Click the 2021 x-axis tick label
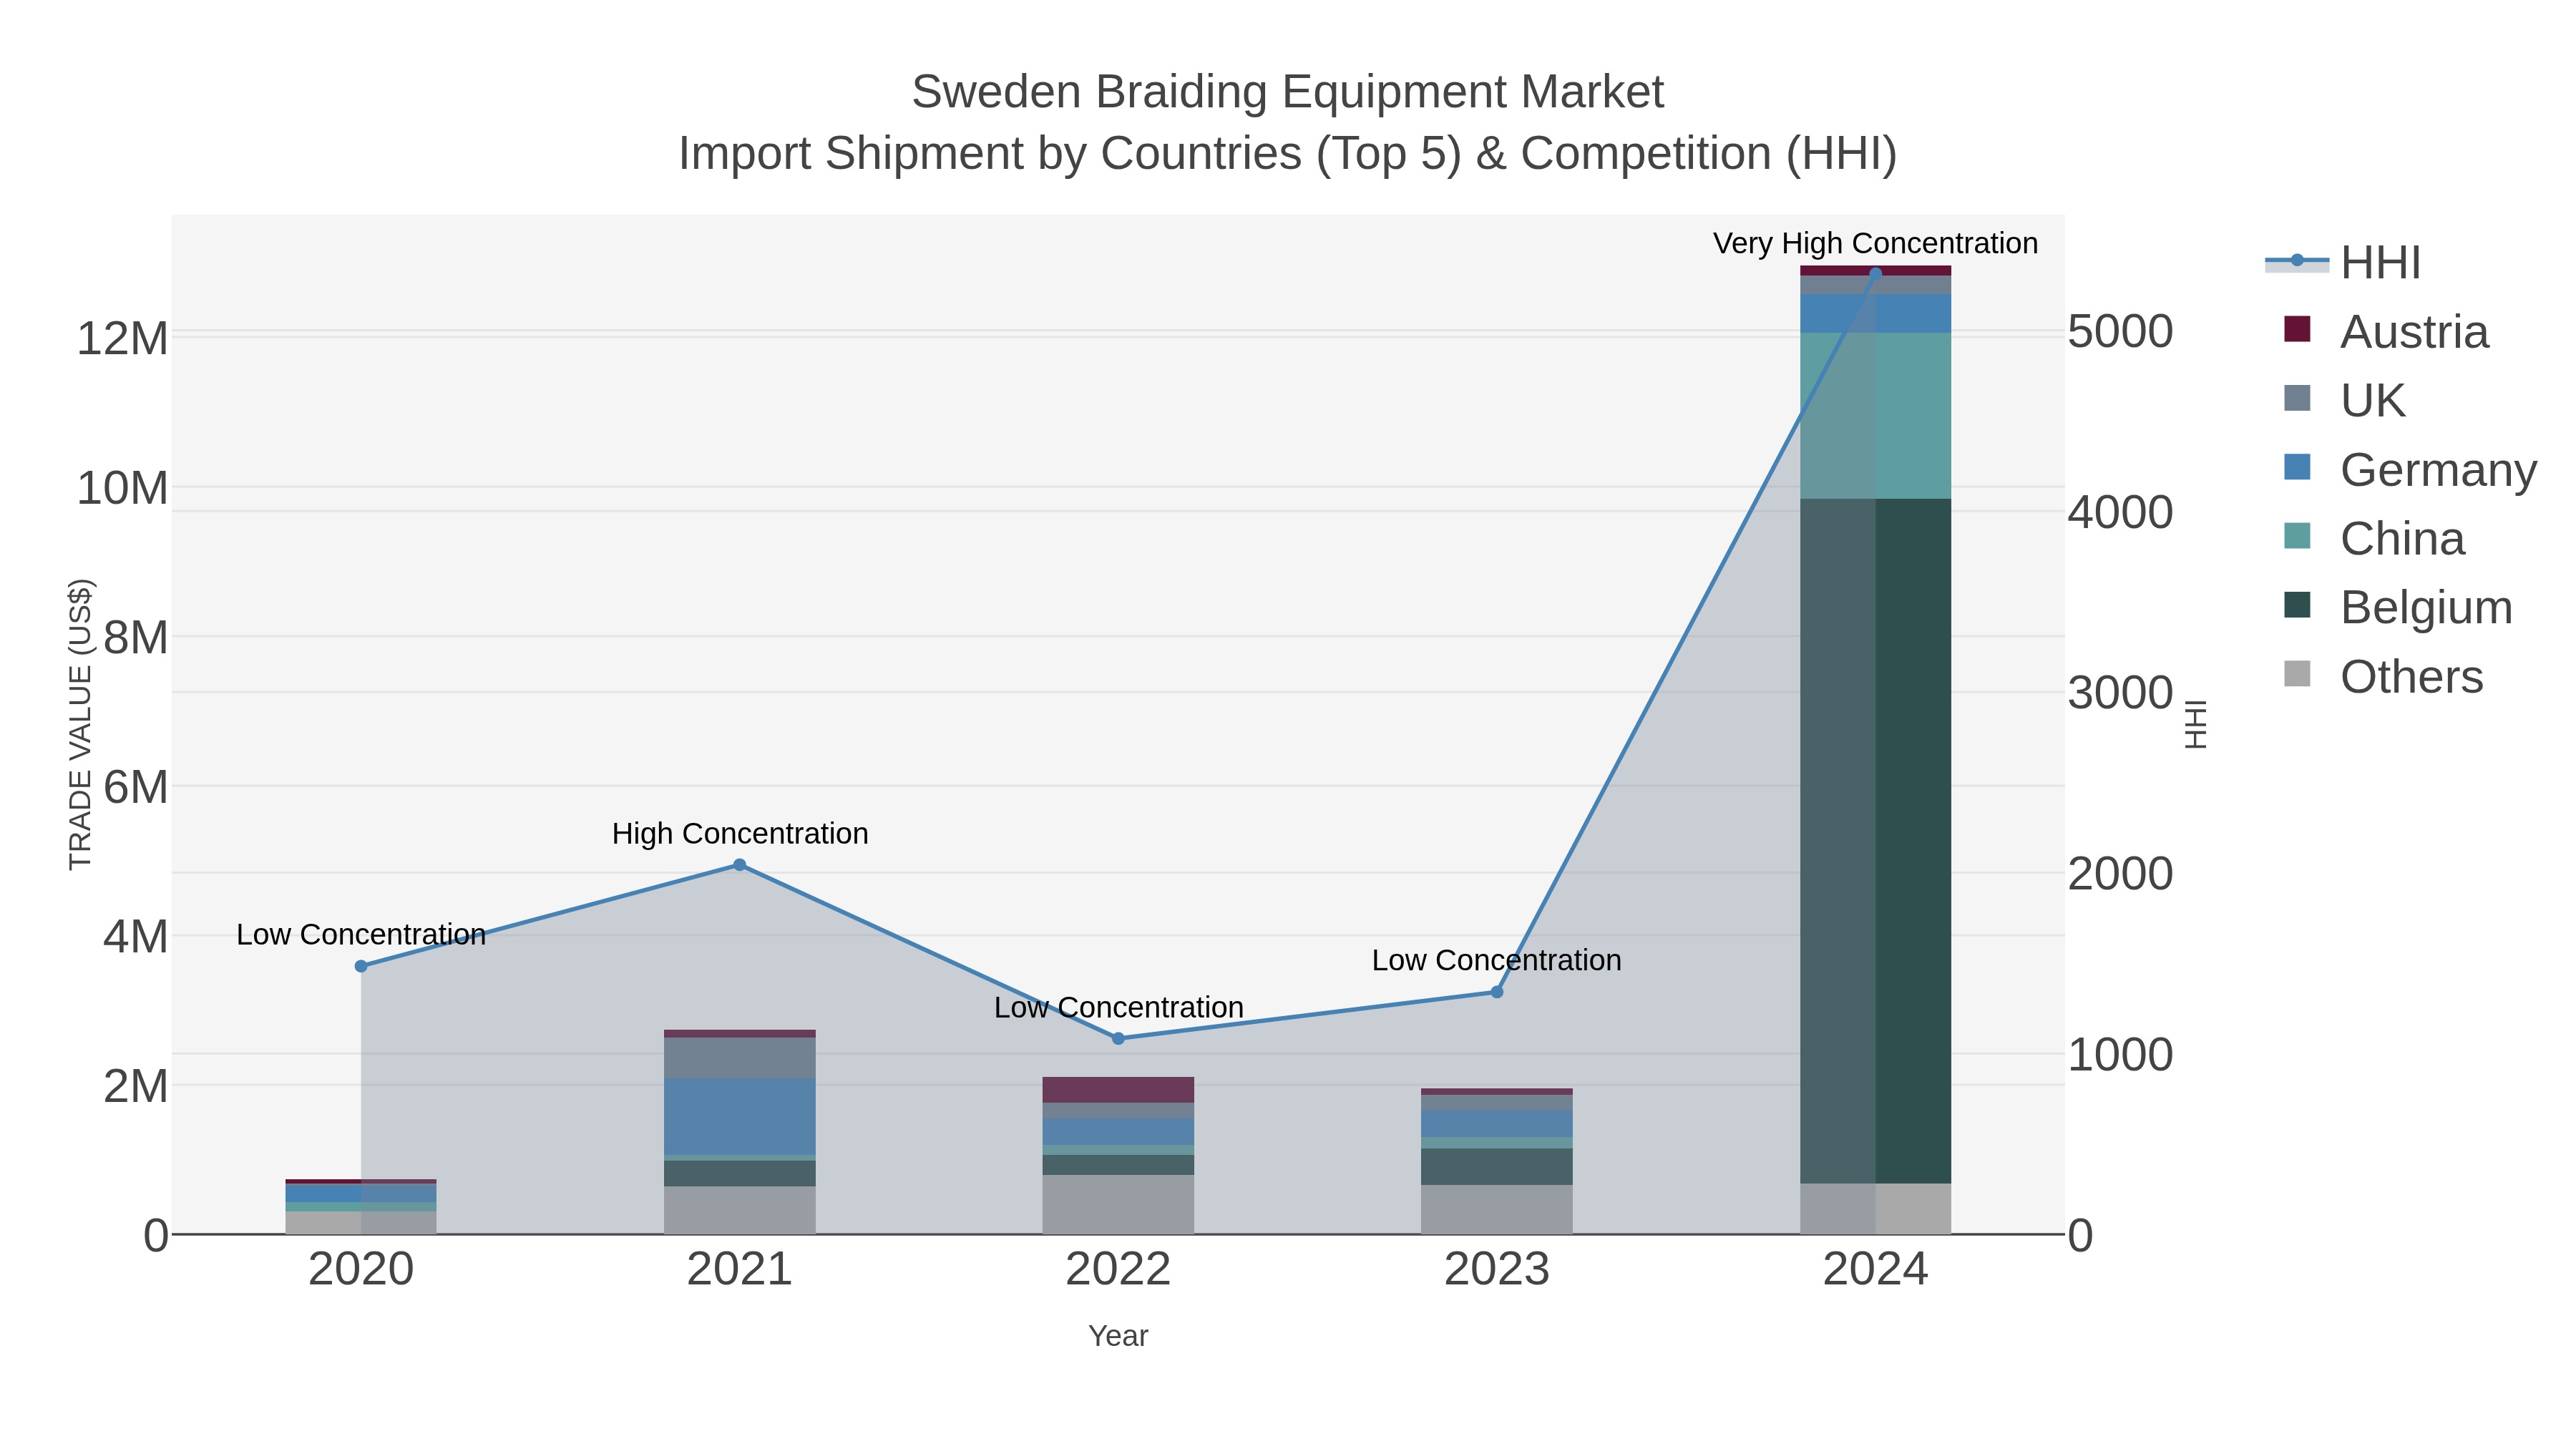 click(740, 1270)
